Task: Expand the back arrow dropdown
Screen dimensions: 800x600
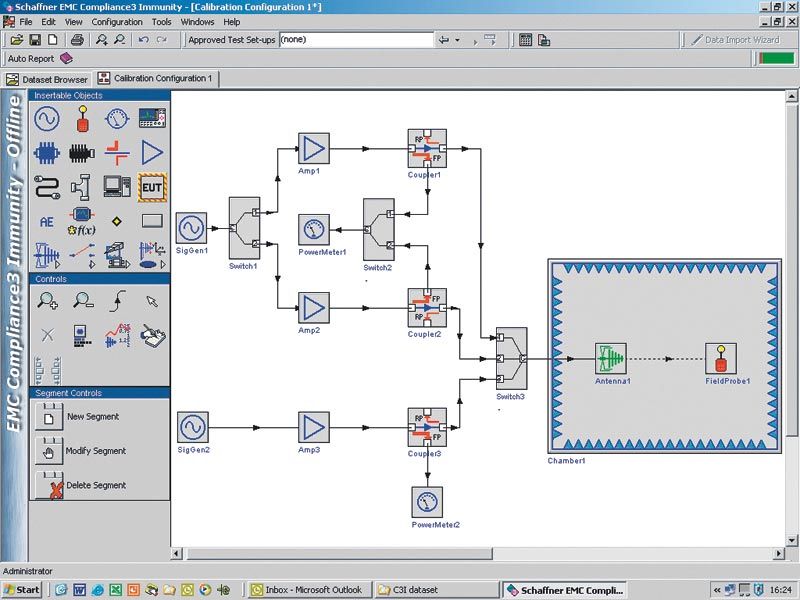Action: [458, 40]
